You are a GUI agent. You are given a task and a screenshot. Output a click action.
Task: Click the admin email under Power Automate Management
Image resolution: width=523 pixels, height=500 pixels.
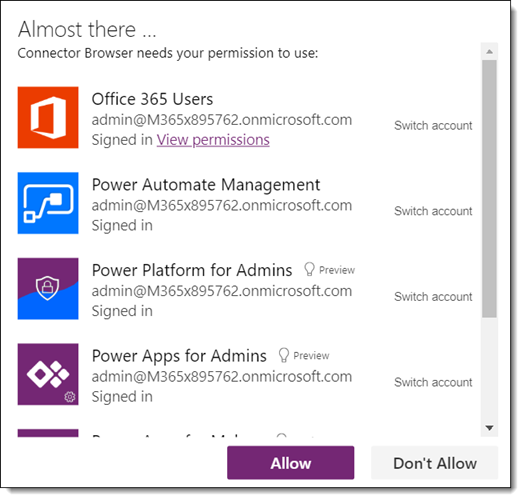pyautogui.click(x=222, y=205)
